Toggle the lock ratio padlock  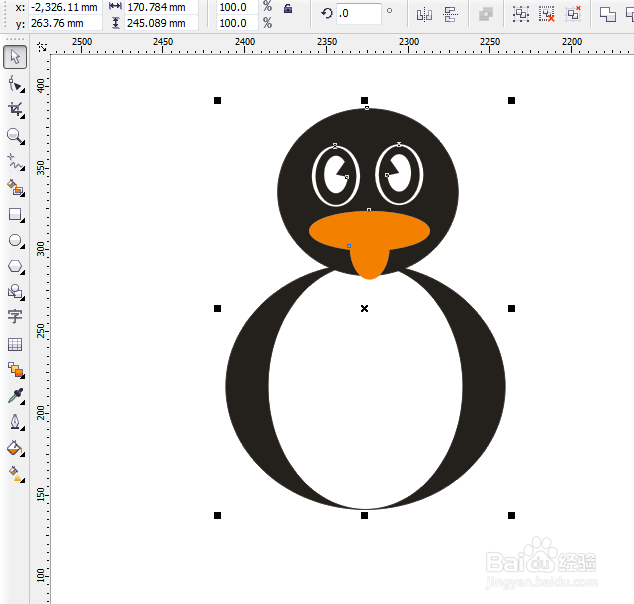288,8
